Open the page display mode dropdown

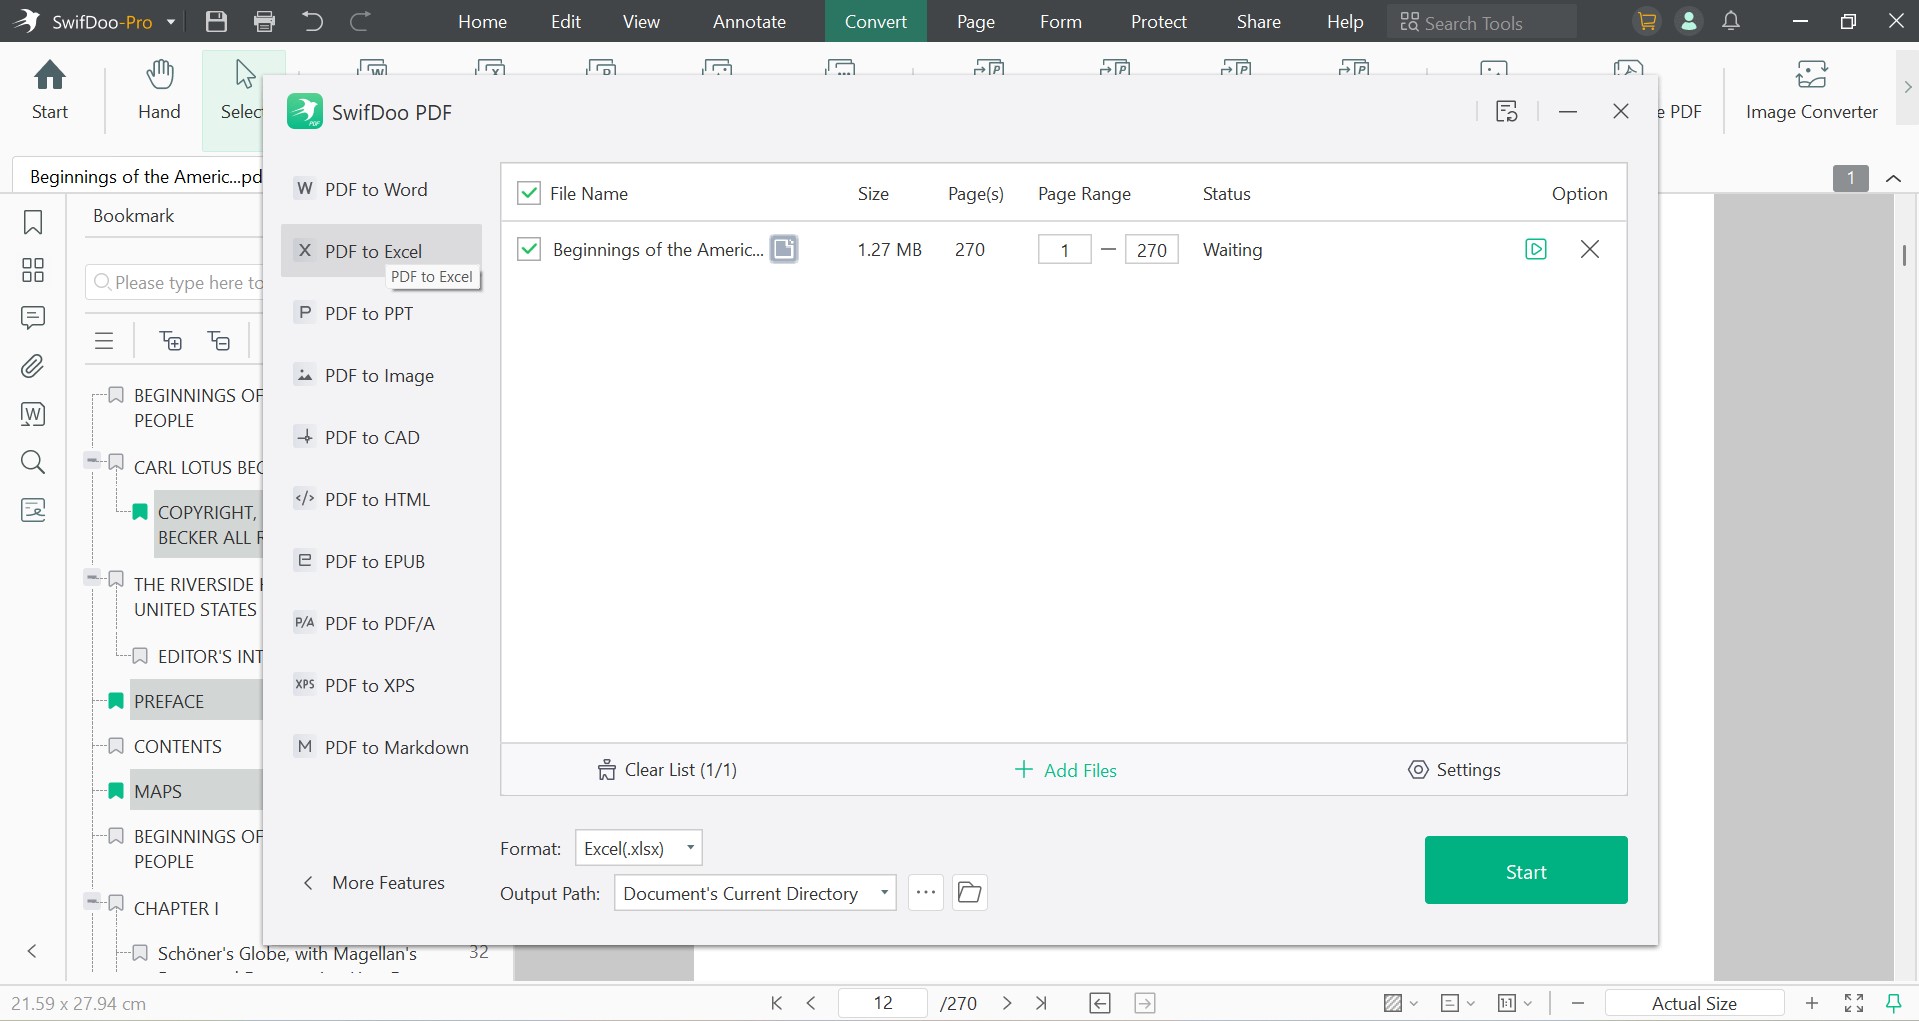[1457, 1003]
